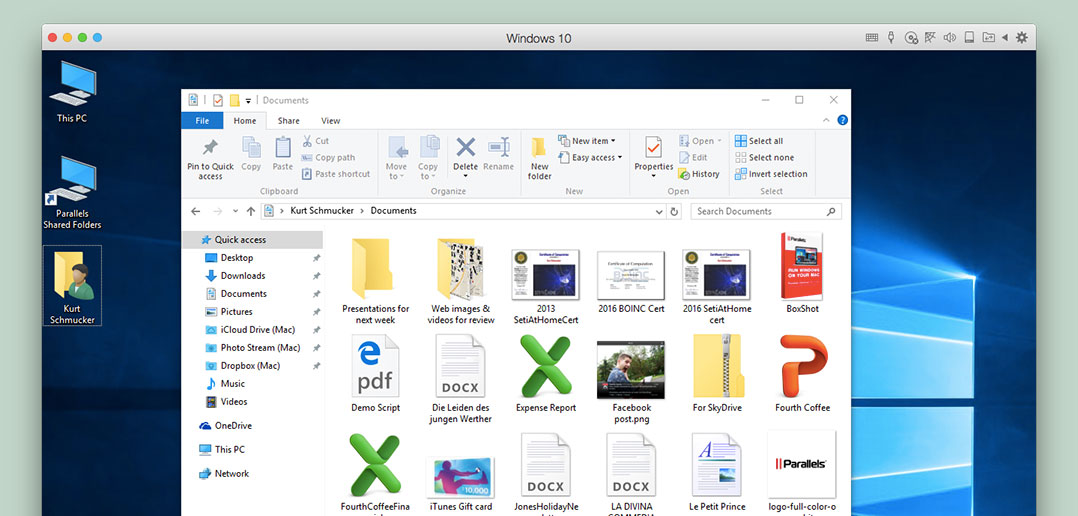Open the Easy access dropdown
The height and width of the screenshot is (516, 1078).
click(x=590, y=157)
